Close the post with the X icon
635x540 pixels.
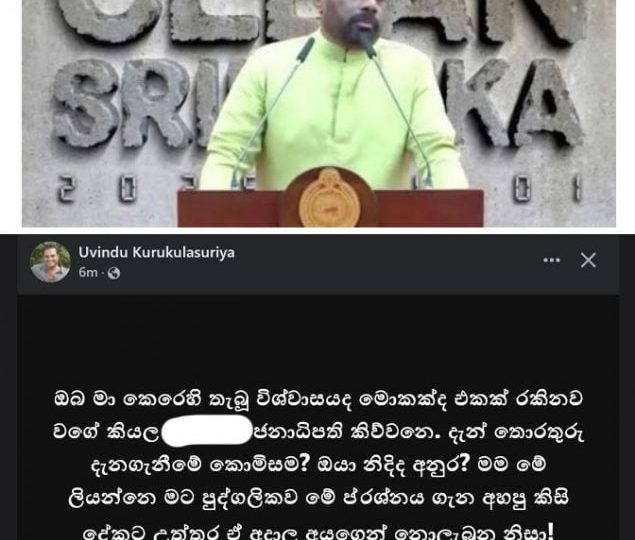[588, 260]
